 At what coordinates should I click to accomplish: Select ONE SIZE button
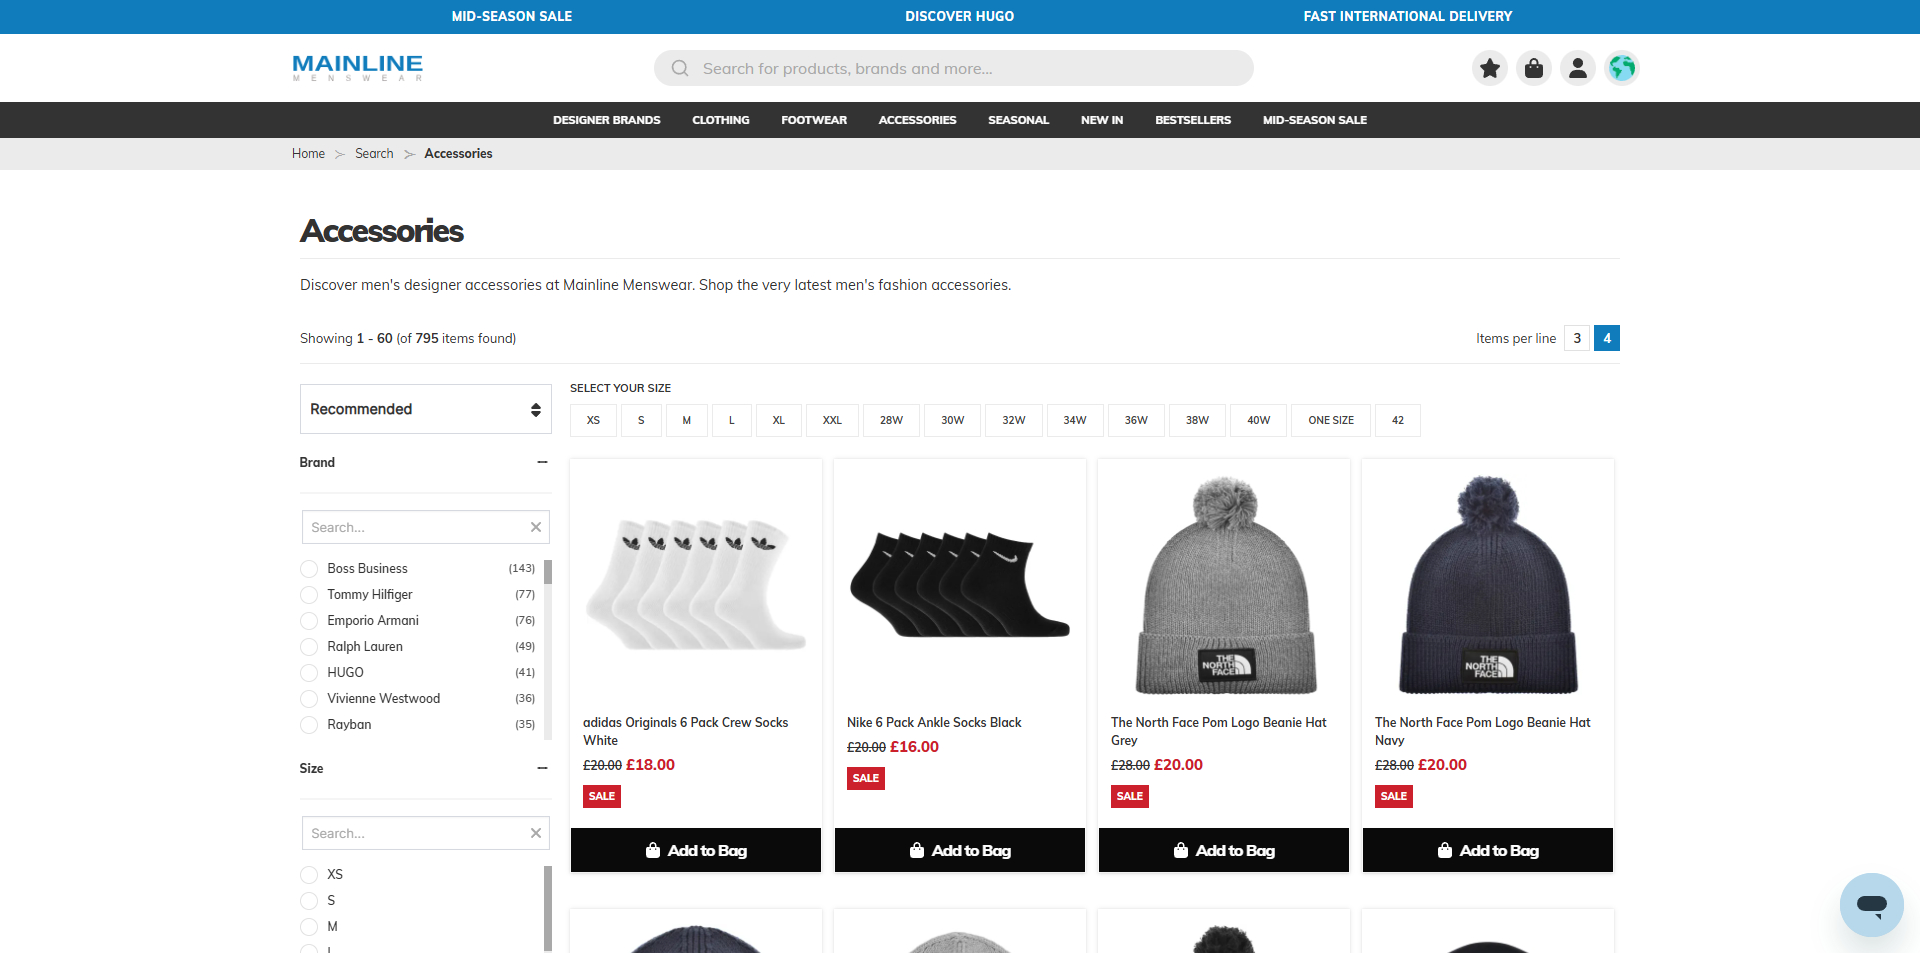tap(1331, 420)
